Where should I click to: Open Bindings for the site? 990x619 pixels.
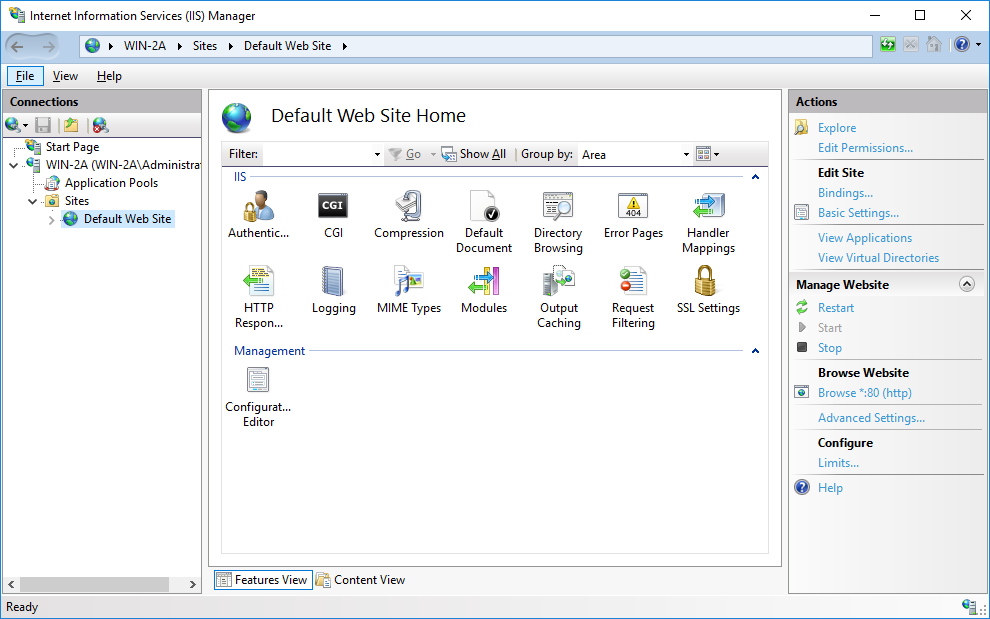(845, 192)
